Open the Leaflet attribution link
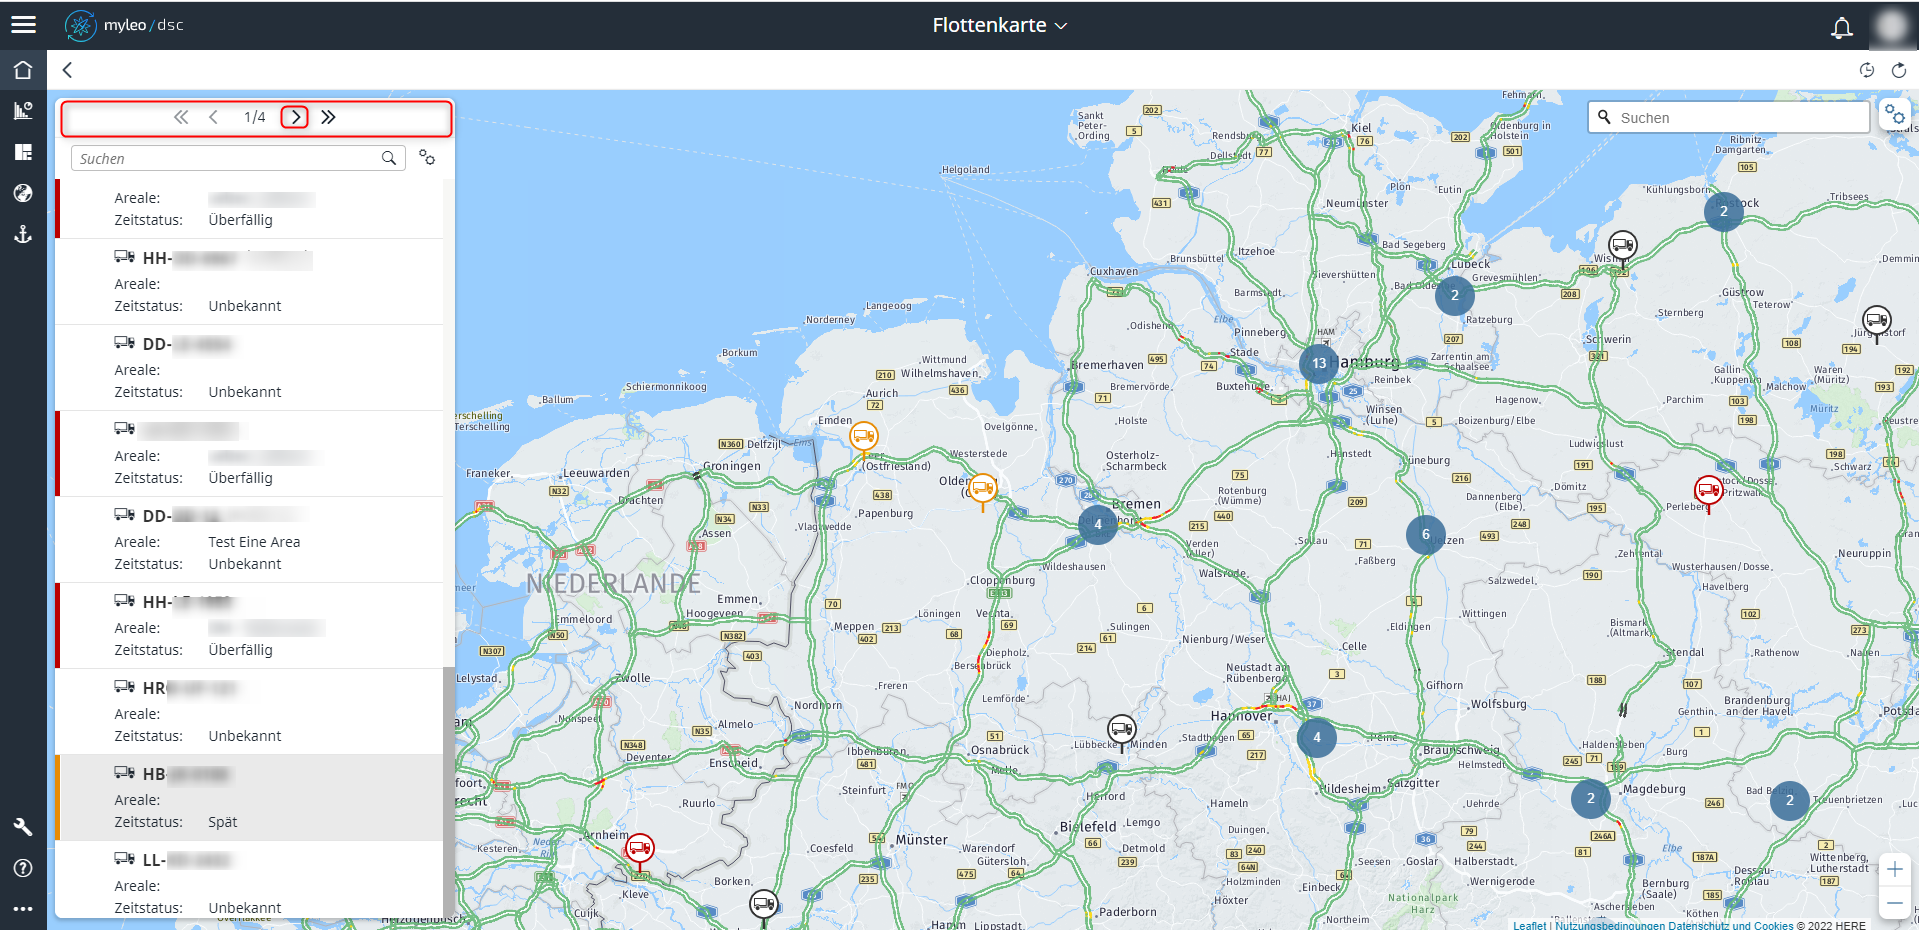 click(x=1529, y=925)
